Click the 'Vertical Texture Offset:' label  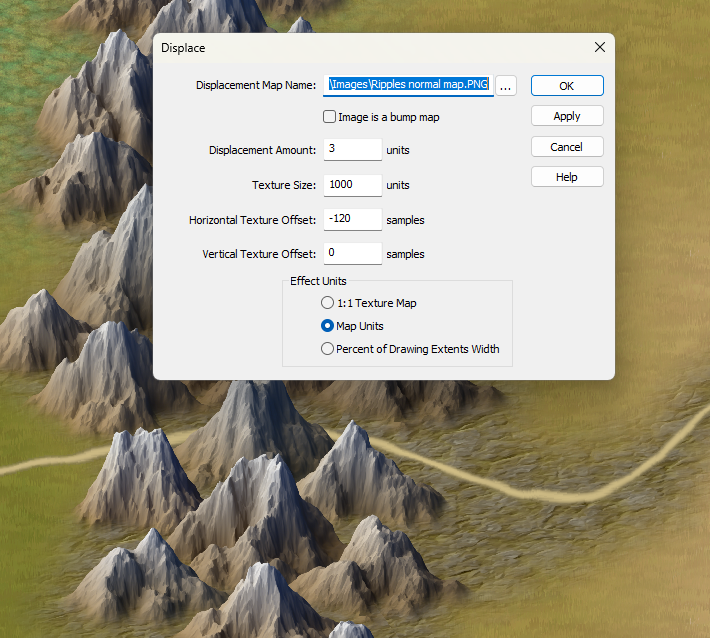259,254
